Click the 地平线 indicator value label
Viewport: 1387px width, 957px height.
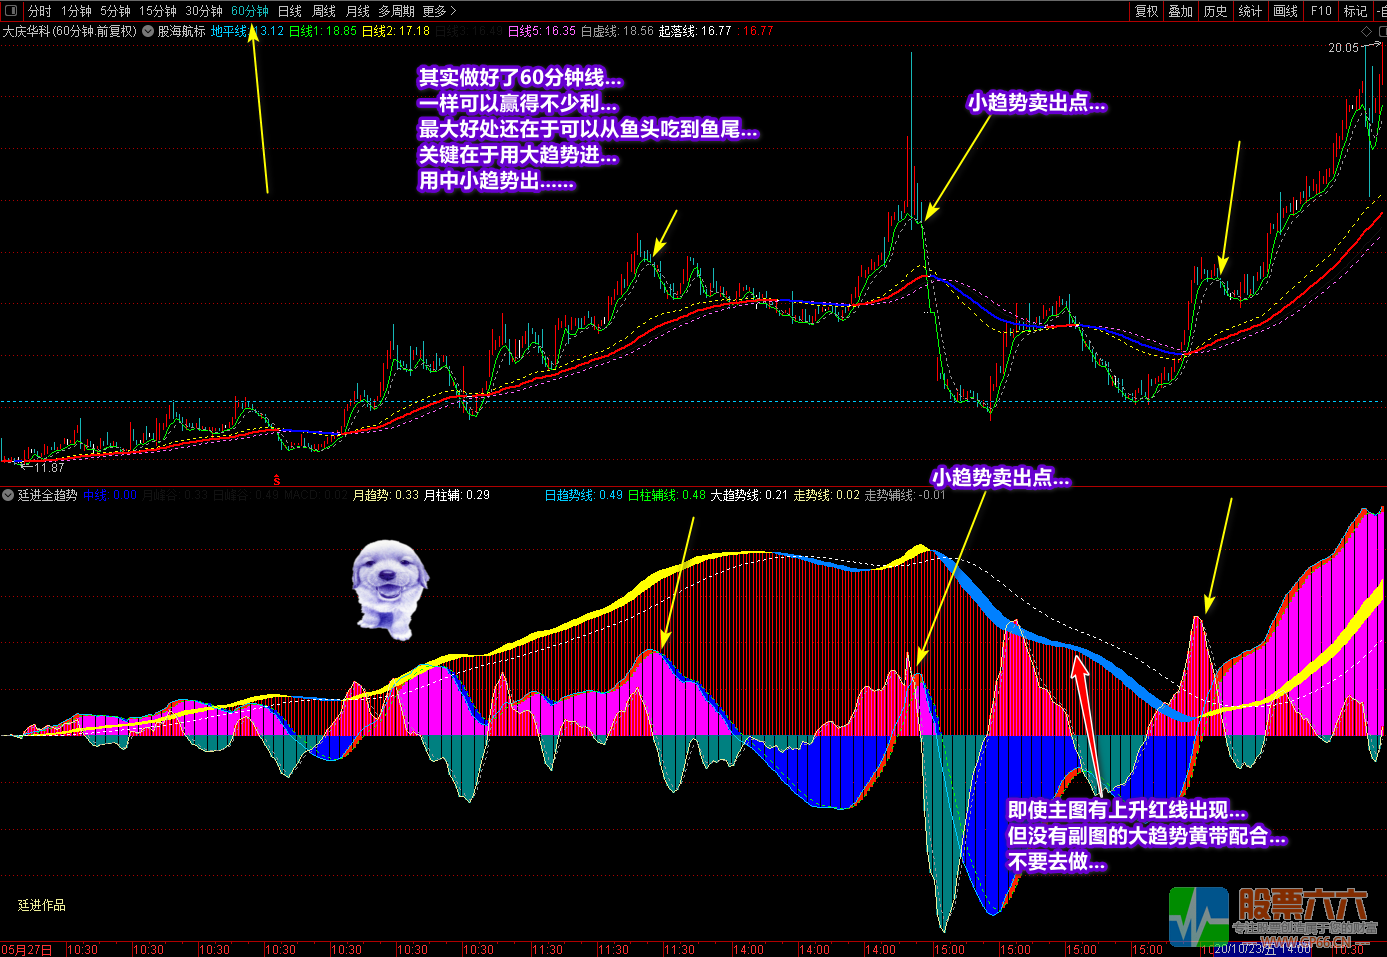click(247, 31)
